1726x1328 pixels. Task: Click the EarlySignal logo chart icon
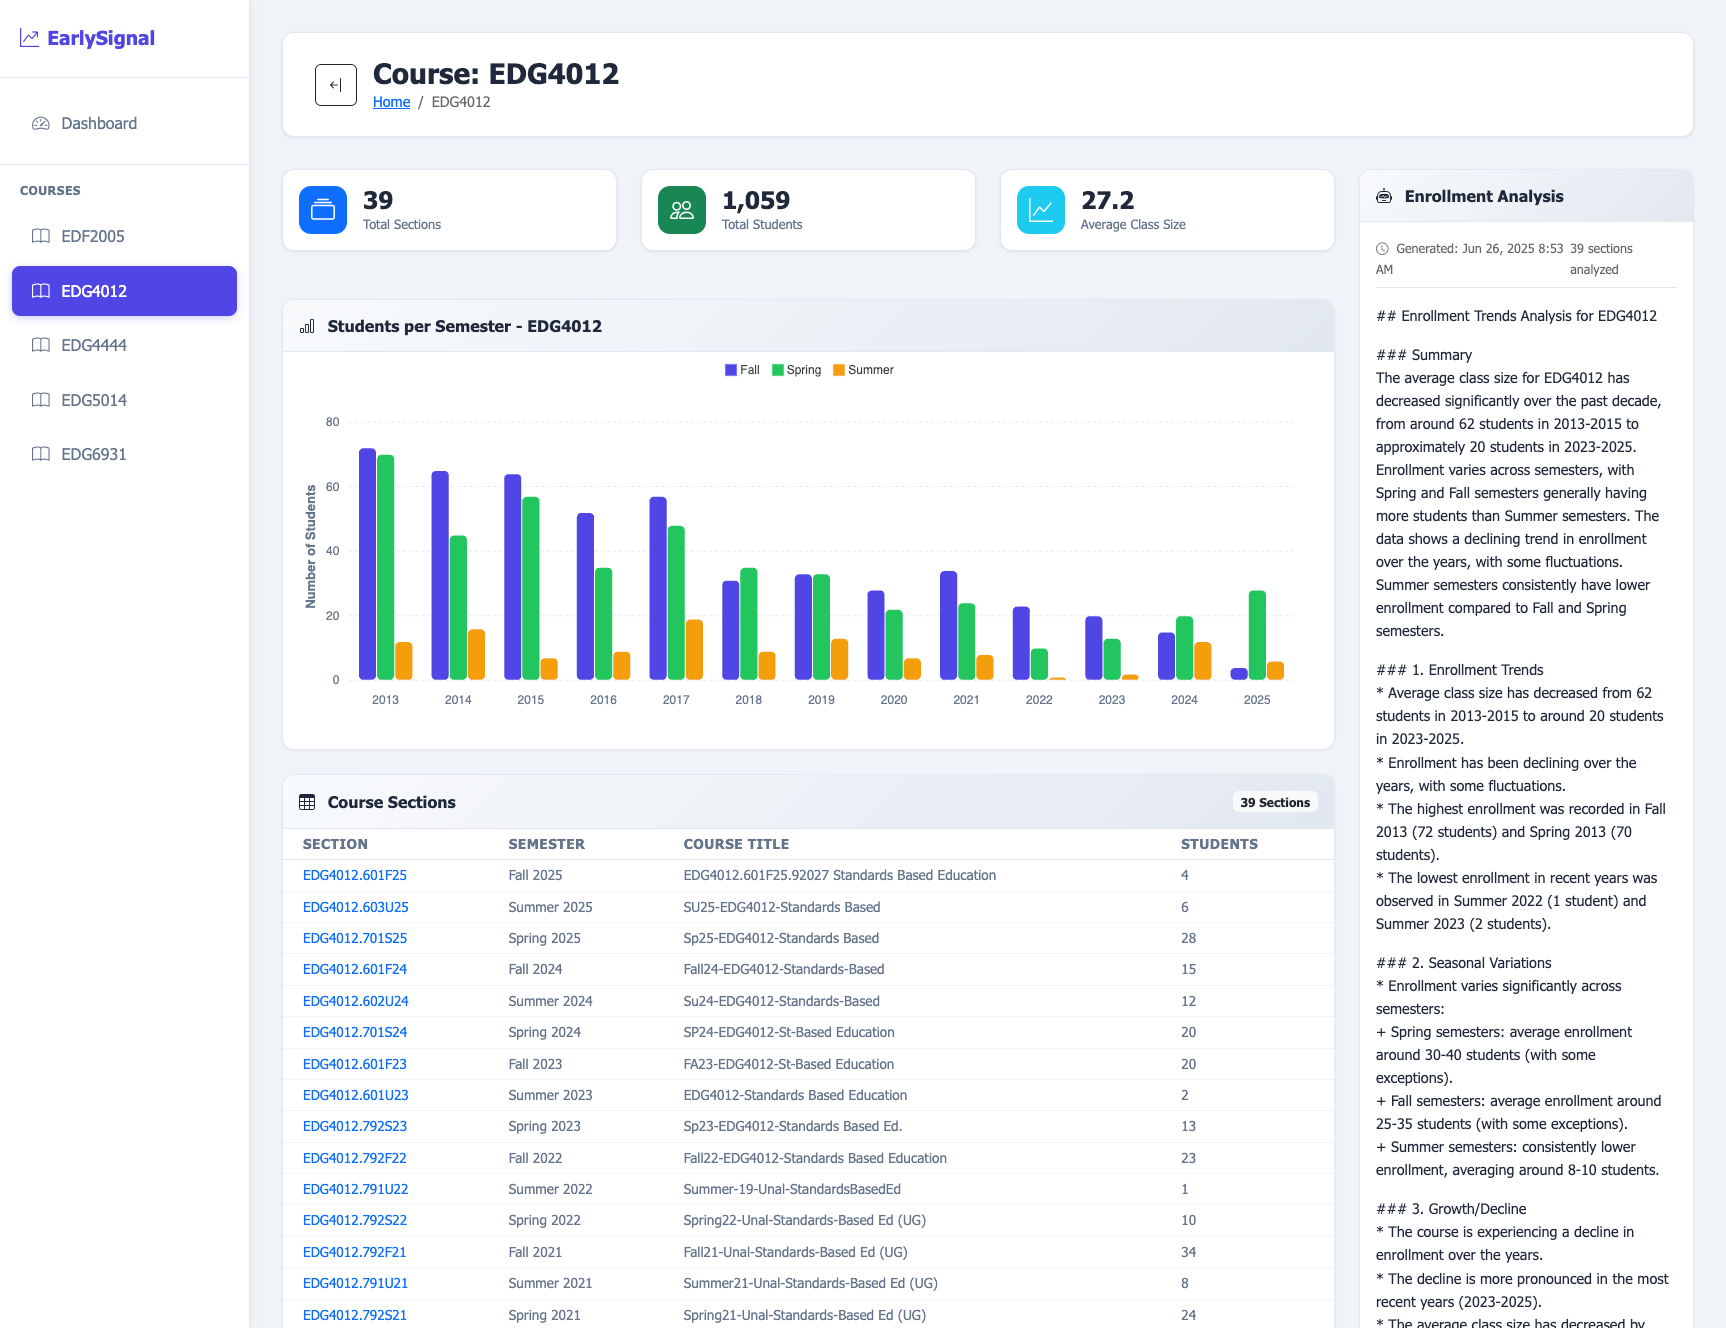[30, 38]
